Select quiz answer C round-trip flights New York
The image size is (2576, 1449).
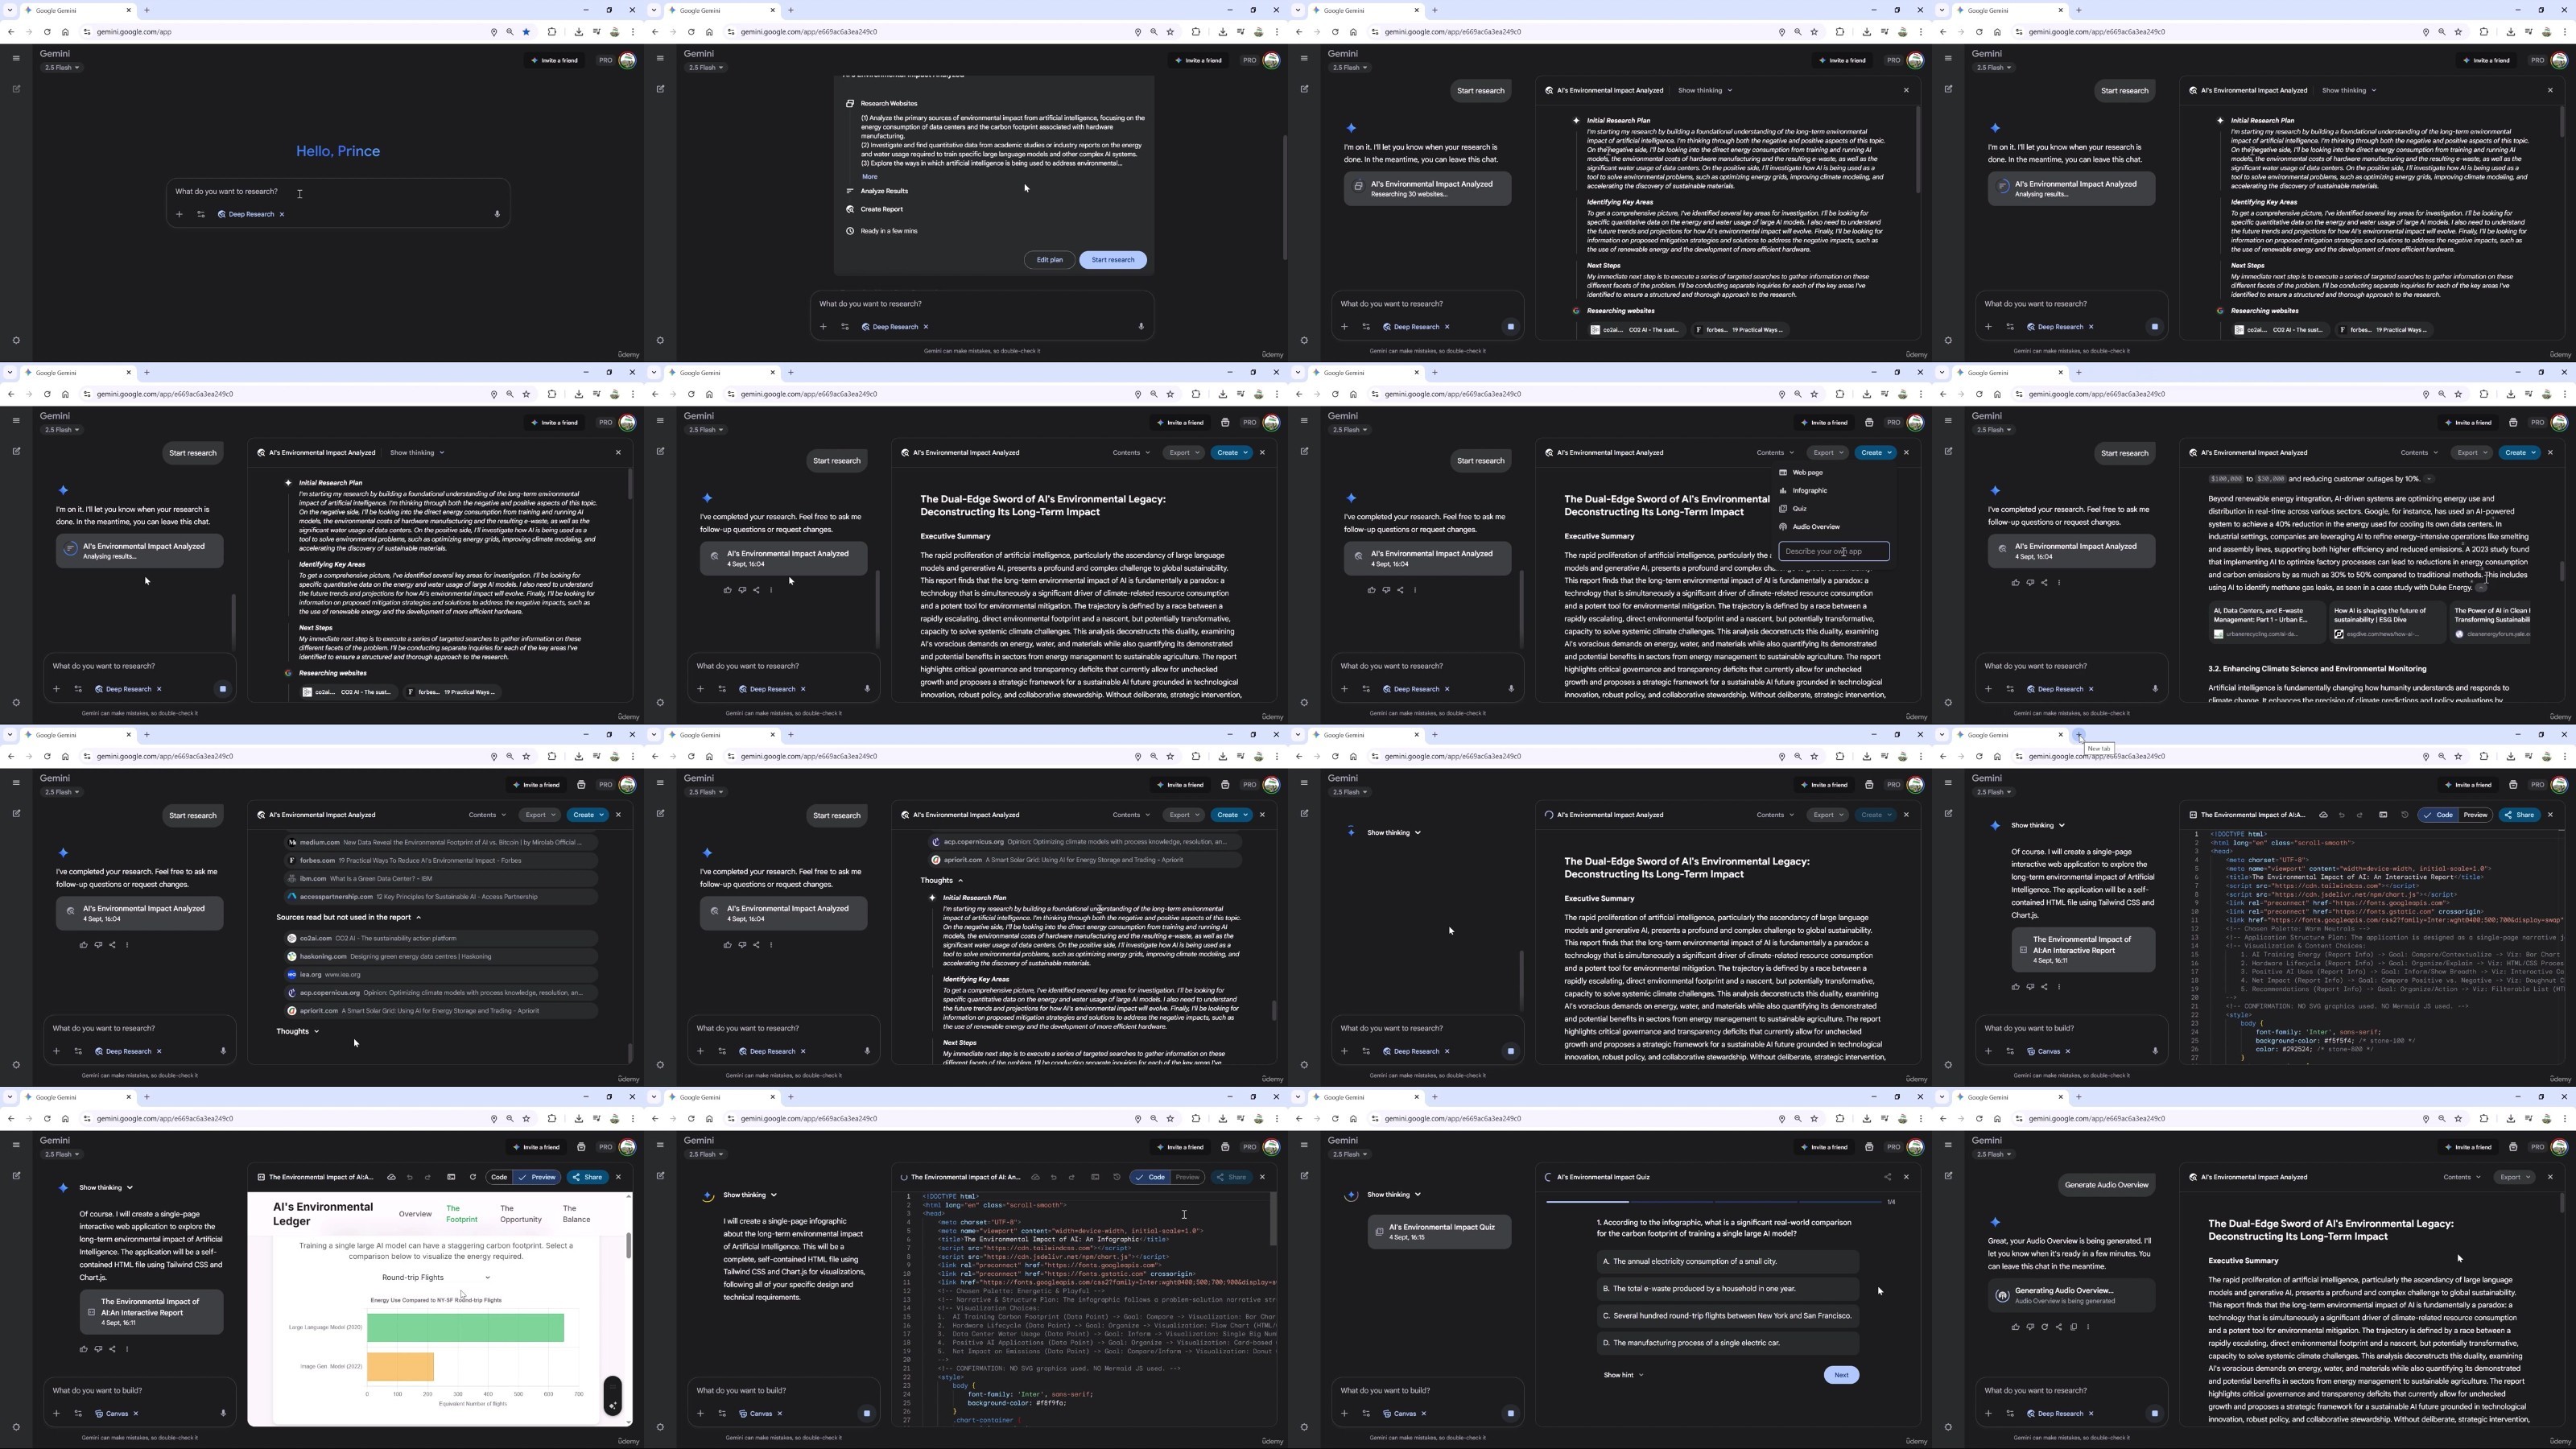(1727, 1316)
